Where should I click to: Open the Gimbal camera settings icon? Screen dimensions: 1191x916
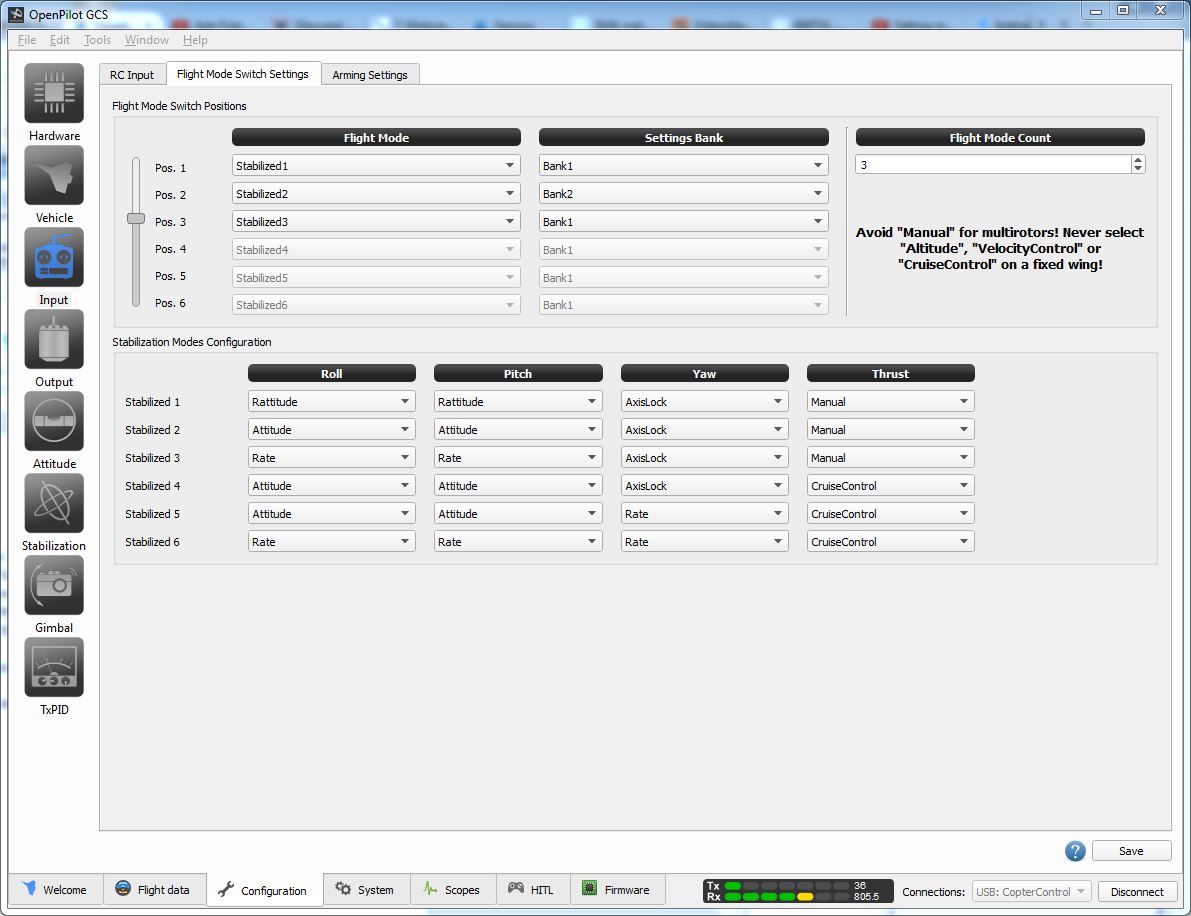tap(54, 586)
